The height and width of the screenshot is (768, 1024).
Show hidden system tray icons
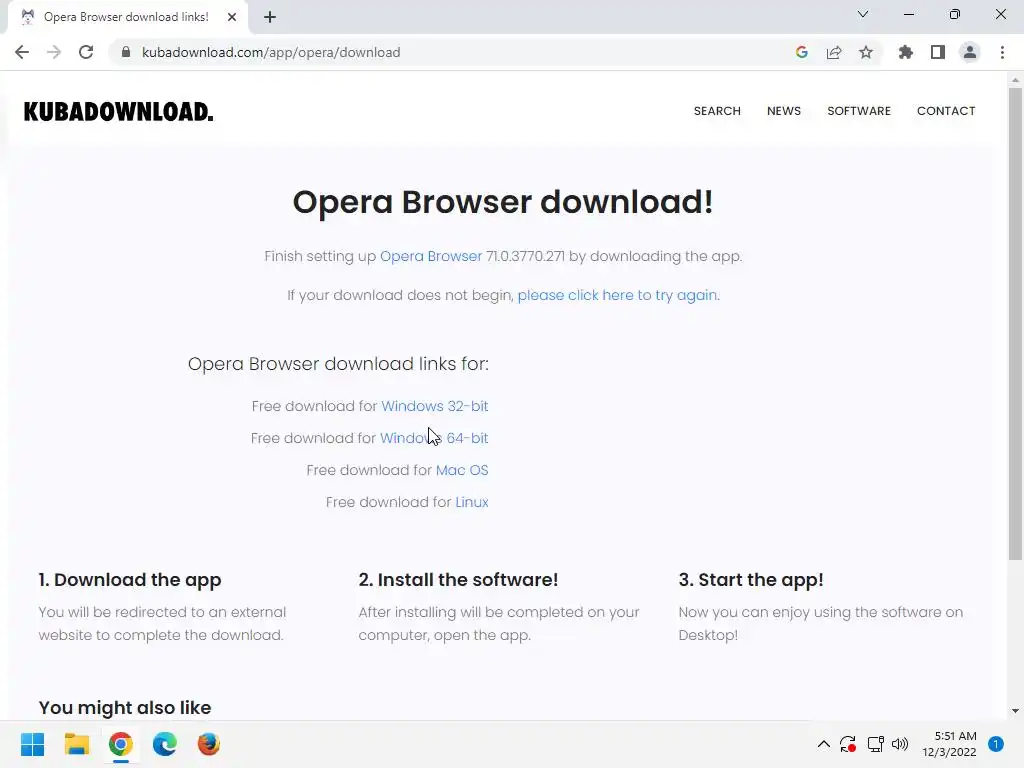click(824, 744)
